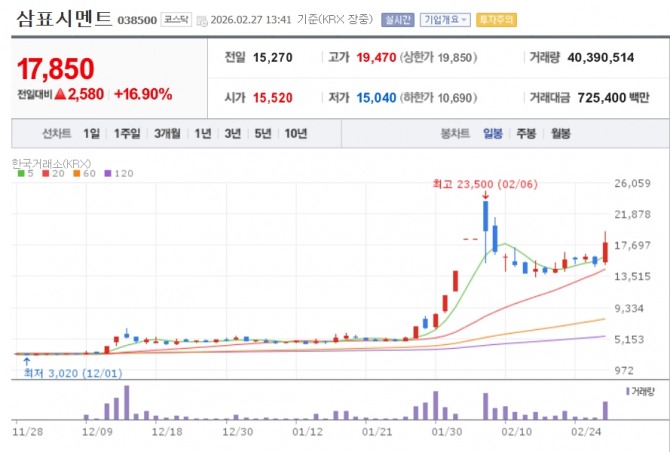
Task: Click the 최고 23,500 high marker arrow
Action: click(x=485, y=196)
